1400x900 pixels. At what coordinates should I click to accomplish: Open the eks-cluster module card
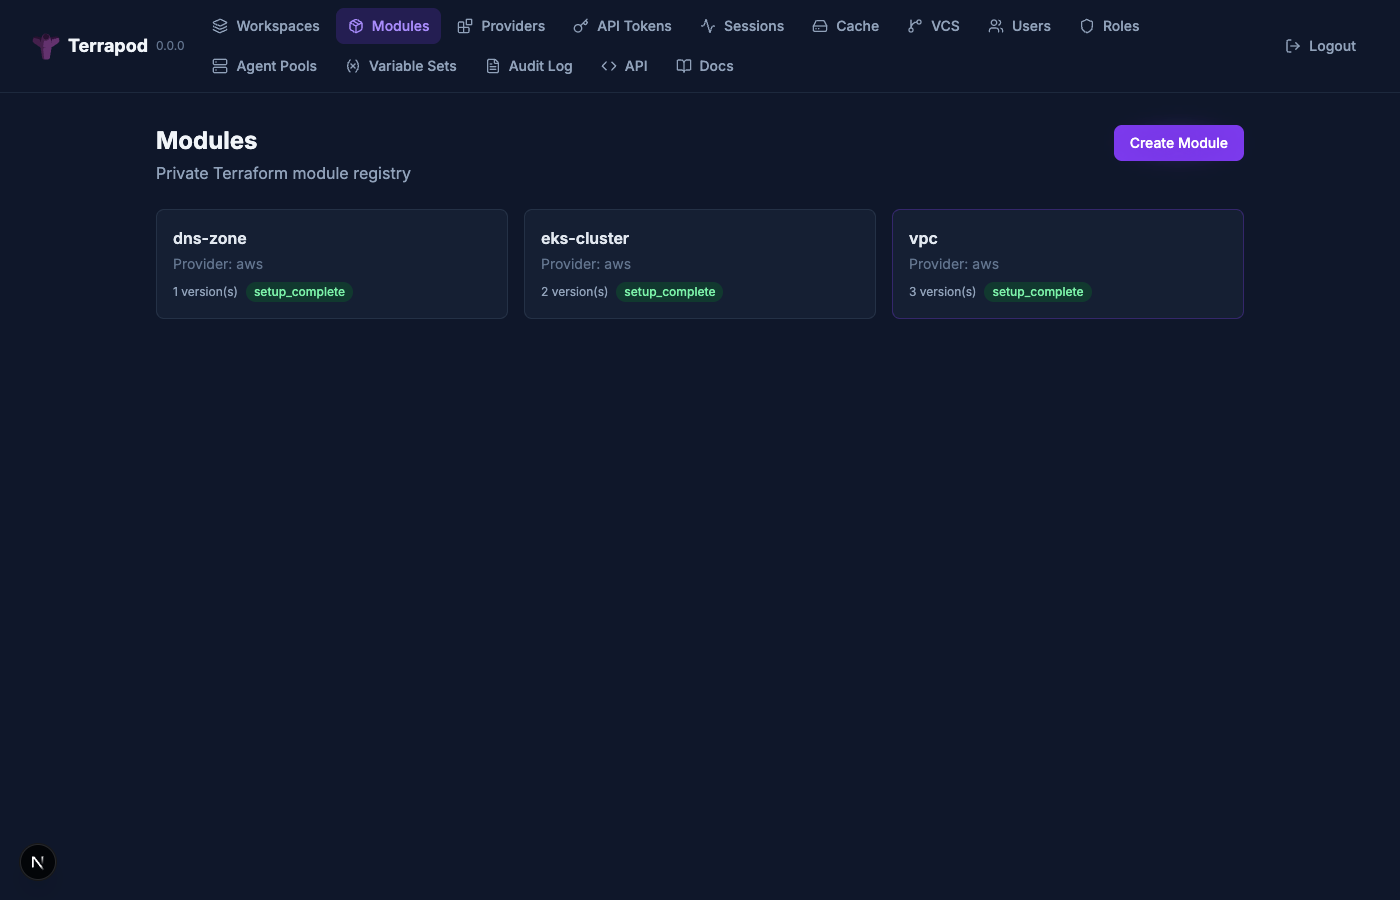point(700,264)
